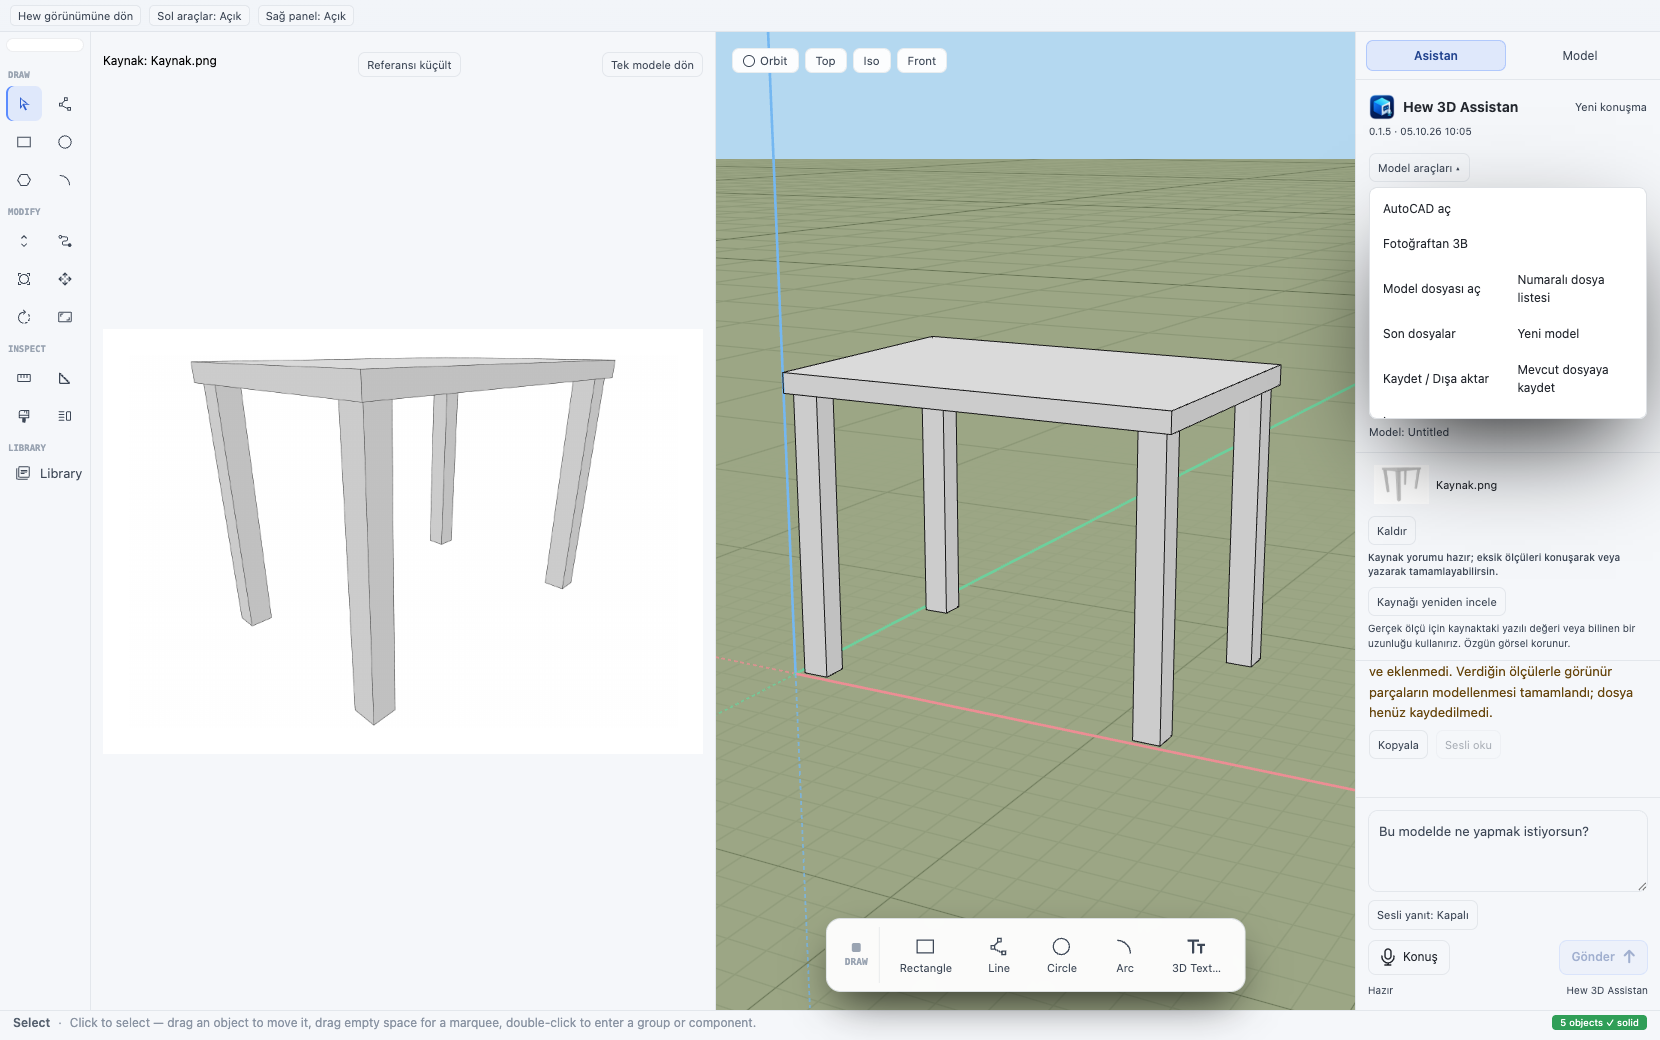The width and height of the screenshot is (1660, 1040).
Task: Click the Kaynak.png thumbnail in assistant
Action: click(1400, 485)
